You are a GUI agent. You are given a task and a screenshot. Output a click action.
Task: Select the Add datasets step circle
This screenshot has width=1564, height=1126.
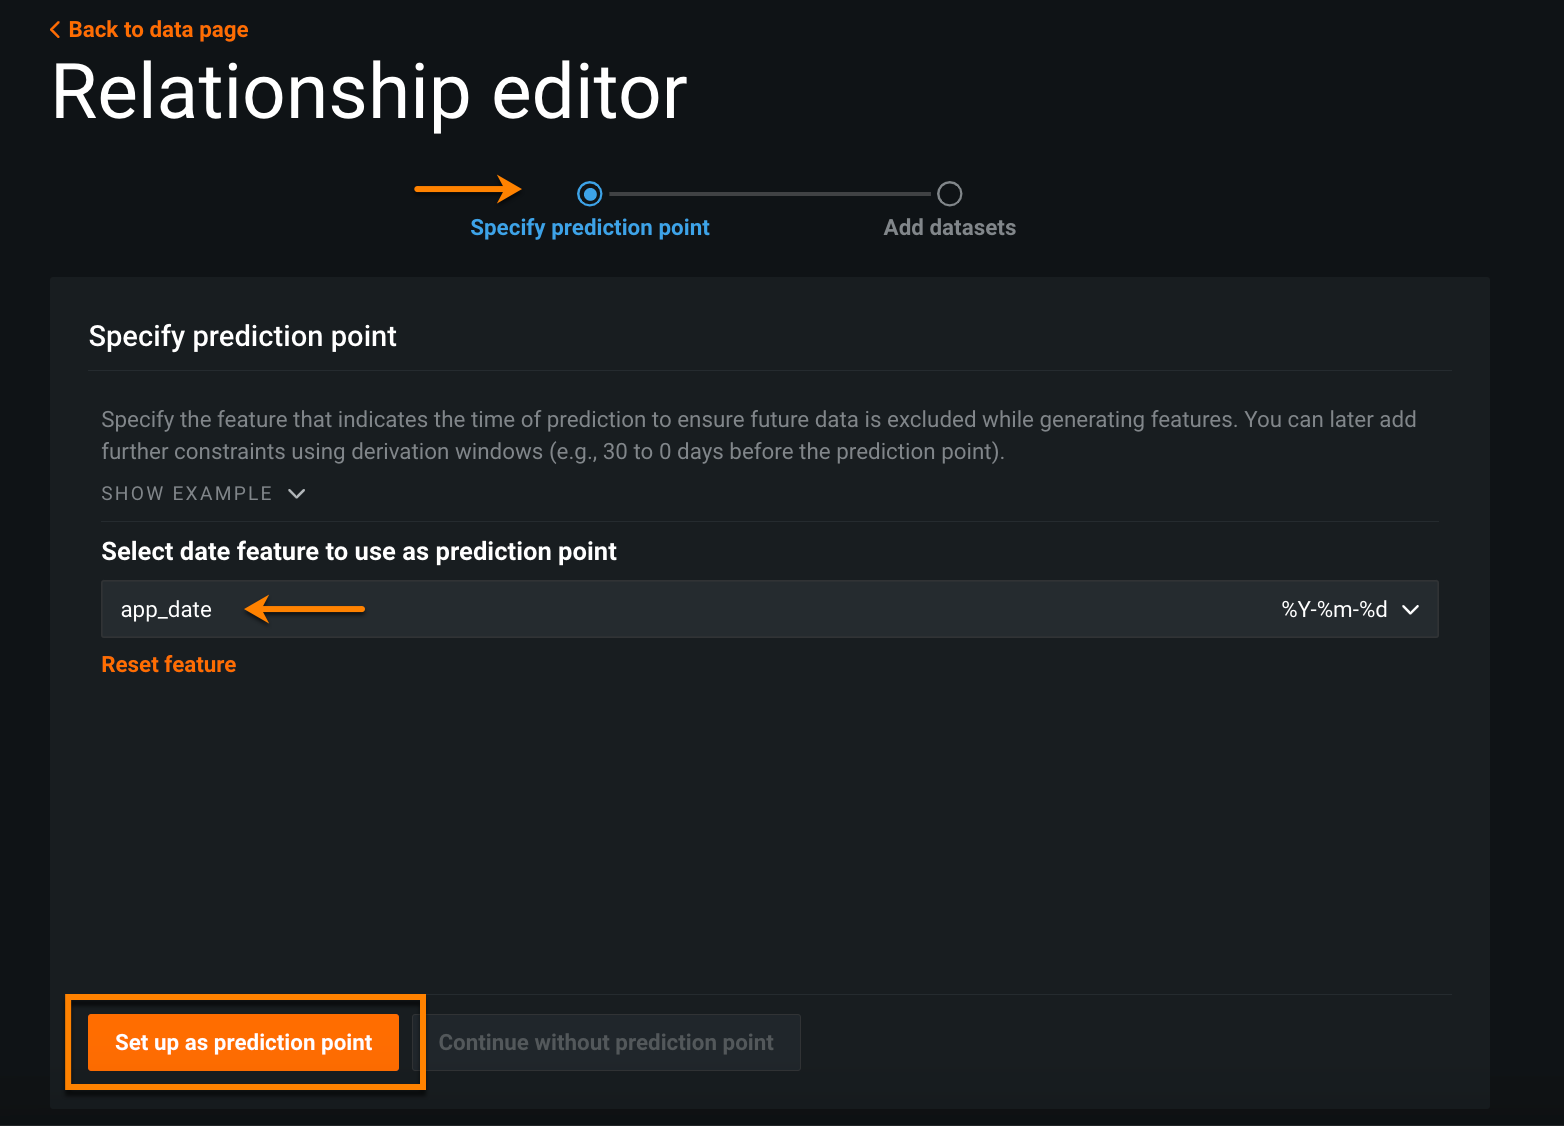pos(949,193)
